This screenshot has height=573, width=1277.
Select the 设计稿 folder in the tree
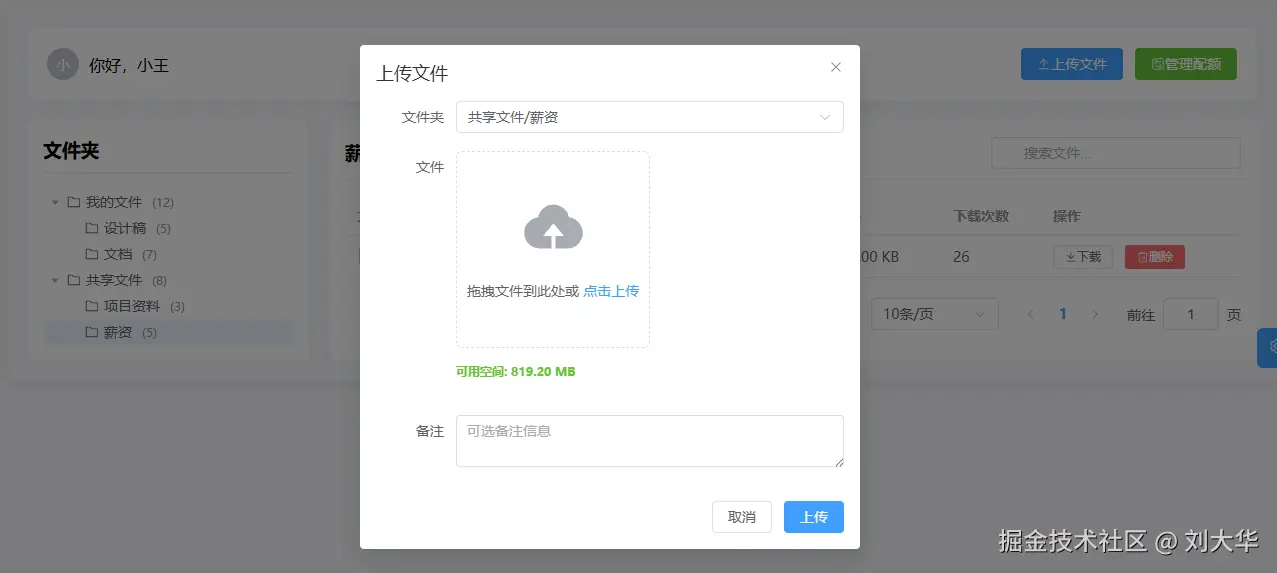(x=168, y=228)
